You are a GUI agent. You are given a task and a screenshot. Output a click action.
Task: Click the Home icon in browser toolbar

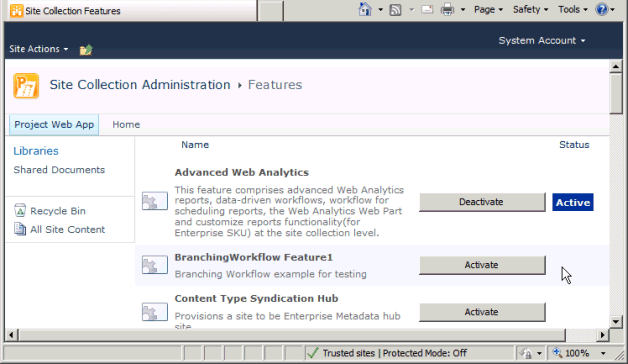tap(365, 9)
